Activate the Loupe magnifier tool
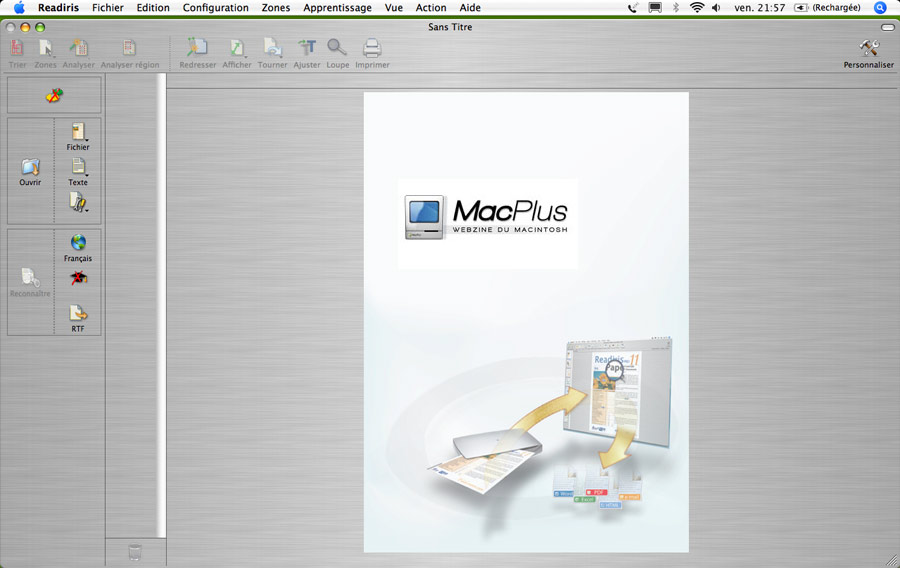This screenshot has height=568, width=900. [x=338, y=49]
